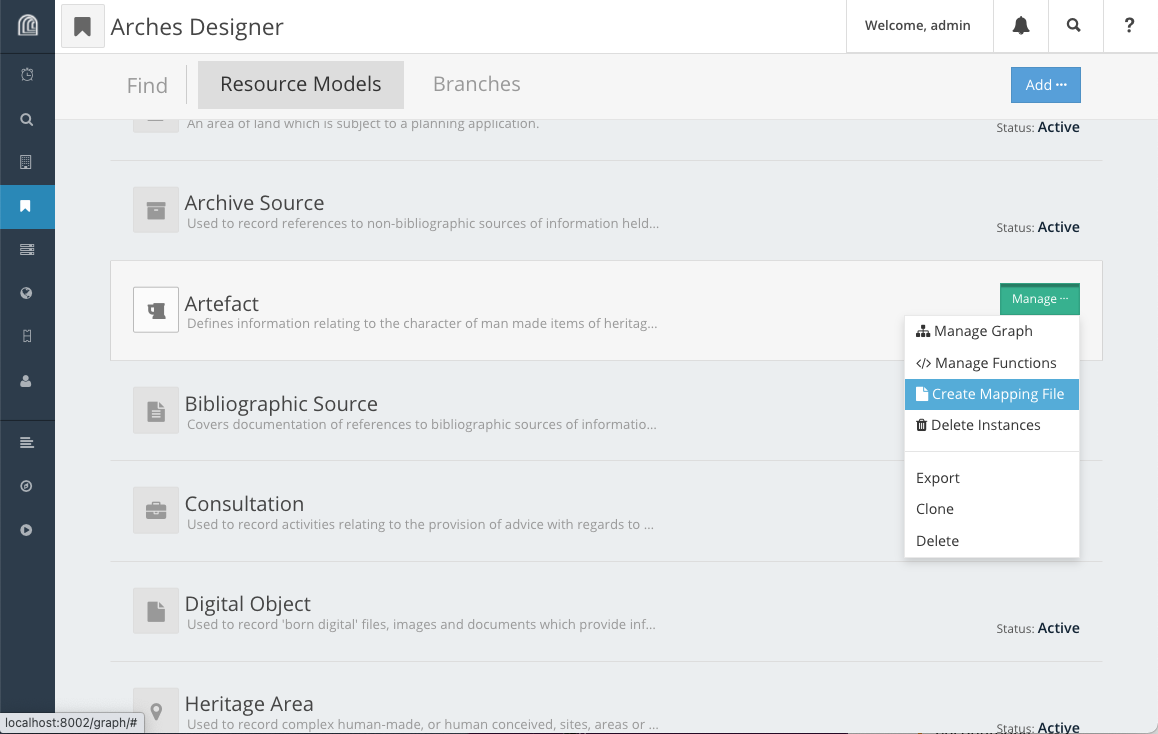Click Clone in the Manage menu
Screen dimensions: 1158x734
point(934,509)
